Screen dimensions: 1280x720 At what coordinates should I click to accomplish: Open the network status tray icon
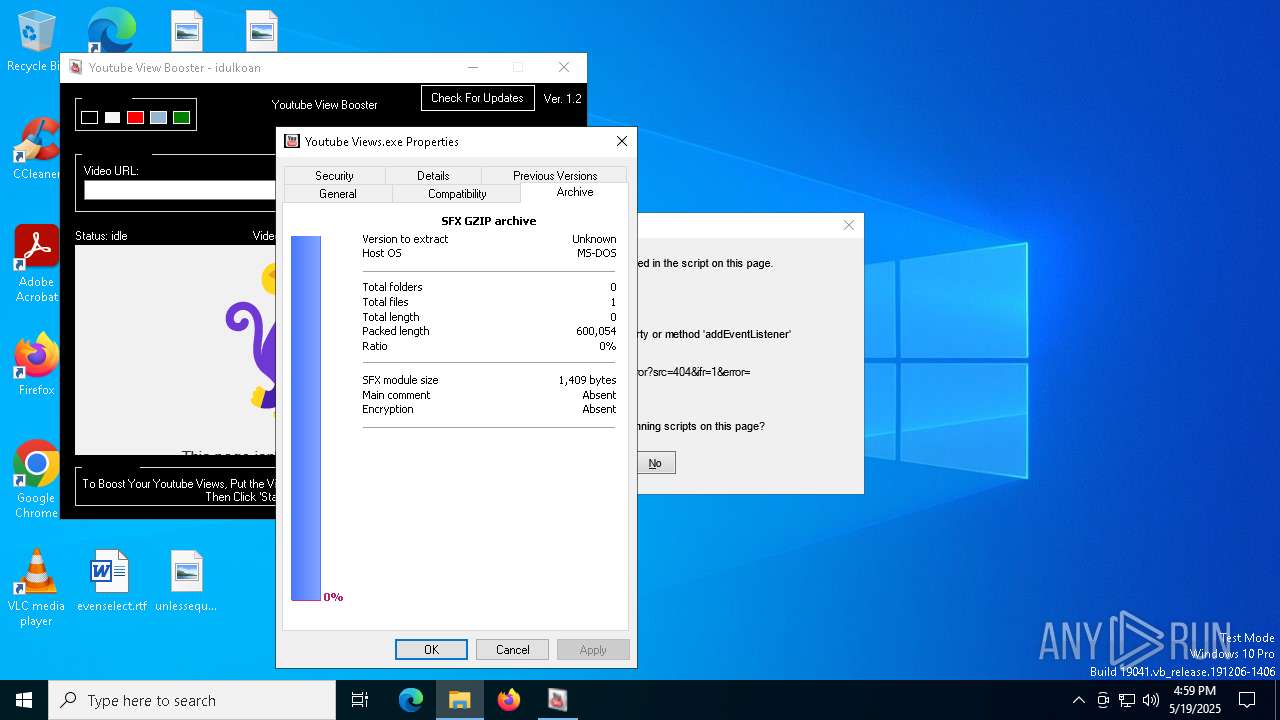pyautogui.click(x=1127, y=700)
